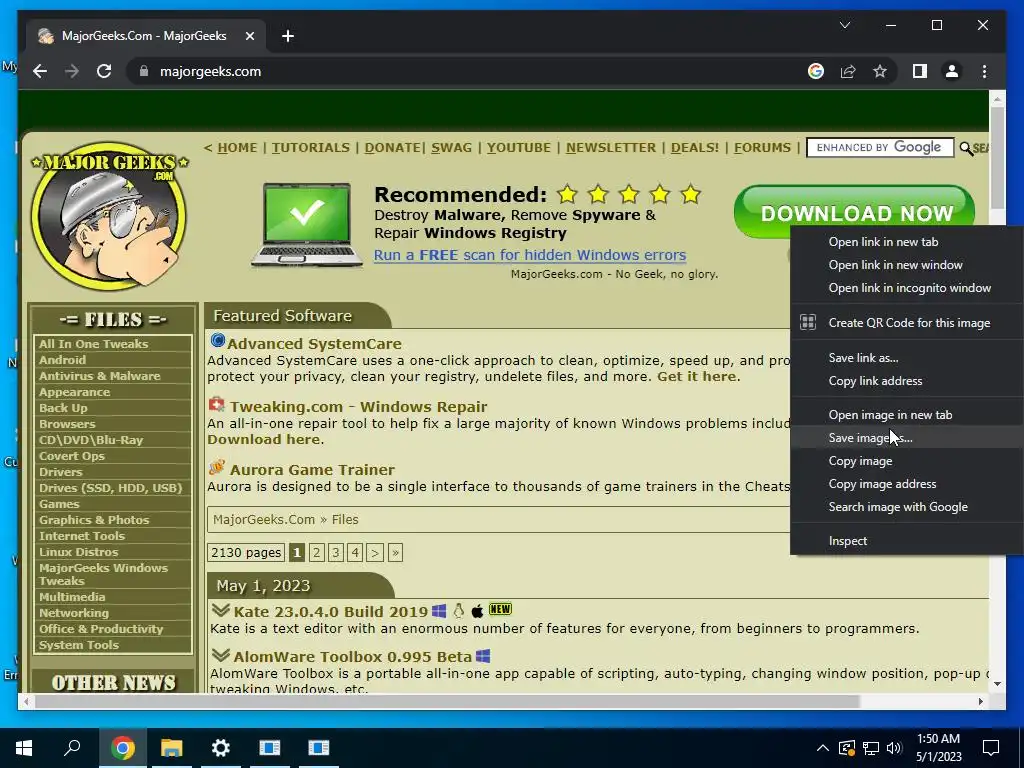This screenshot has width=1024, height=768.
Task: Open the NEWSLETTER nav link
Action: click(611, 148)
